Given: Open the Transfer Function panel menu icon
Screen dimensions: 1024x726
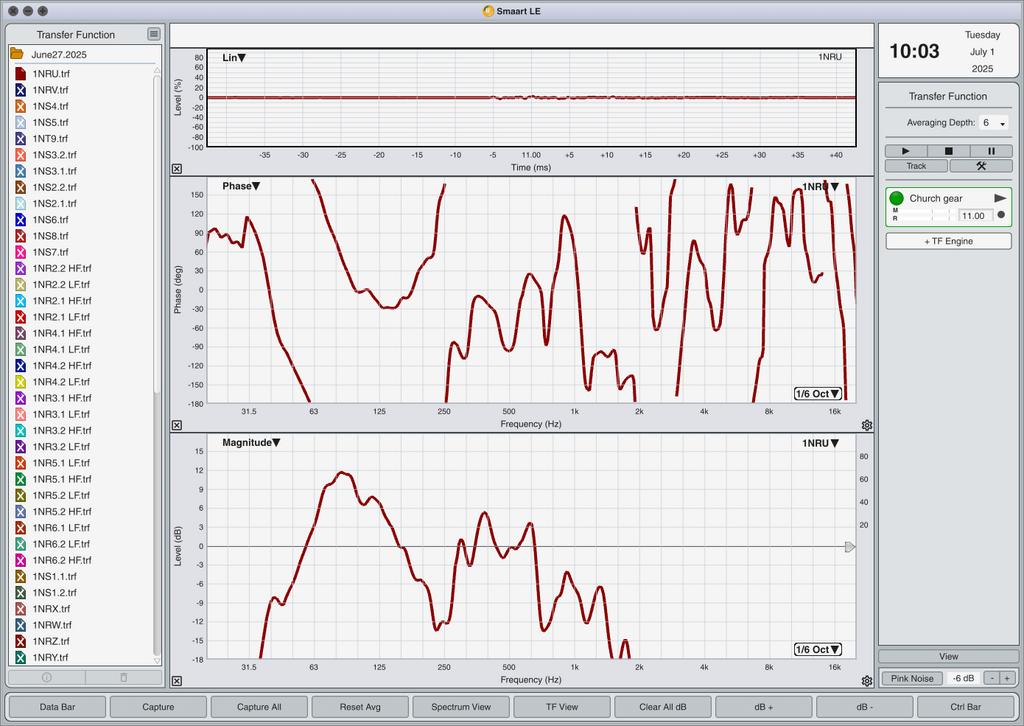Looking at the screenshot, I should (153, 34).
